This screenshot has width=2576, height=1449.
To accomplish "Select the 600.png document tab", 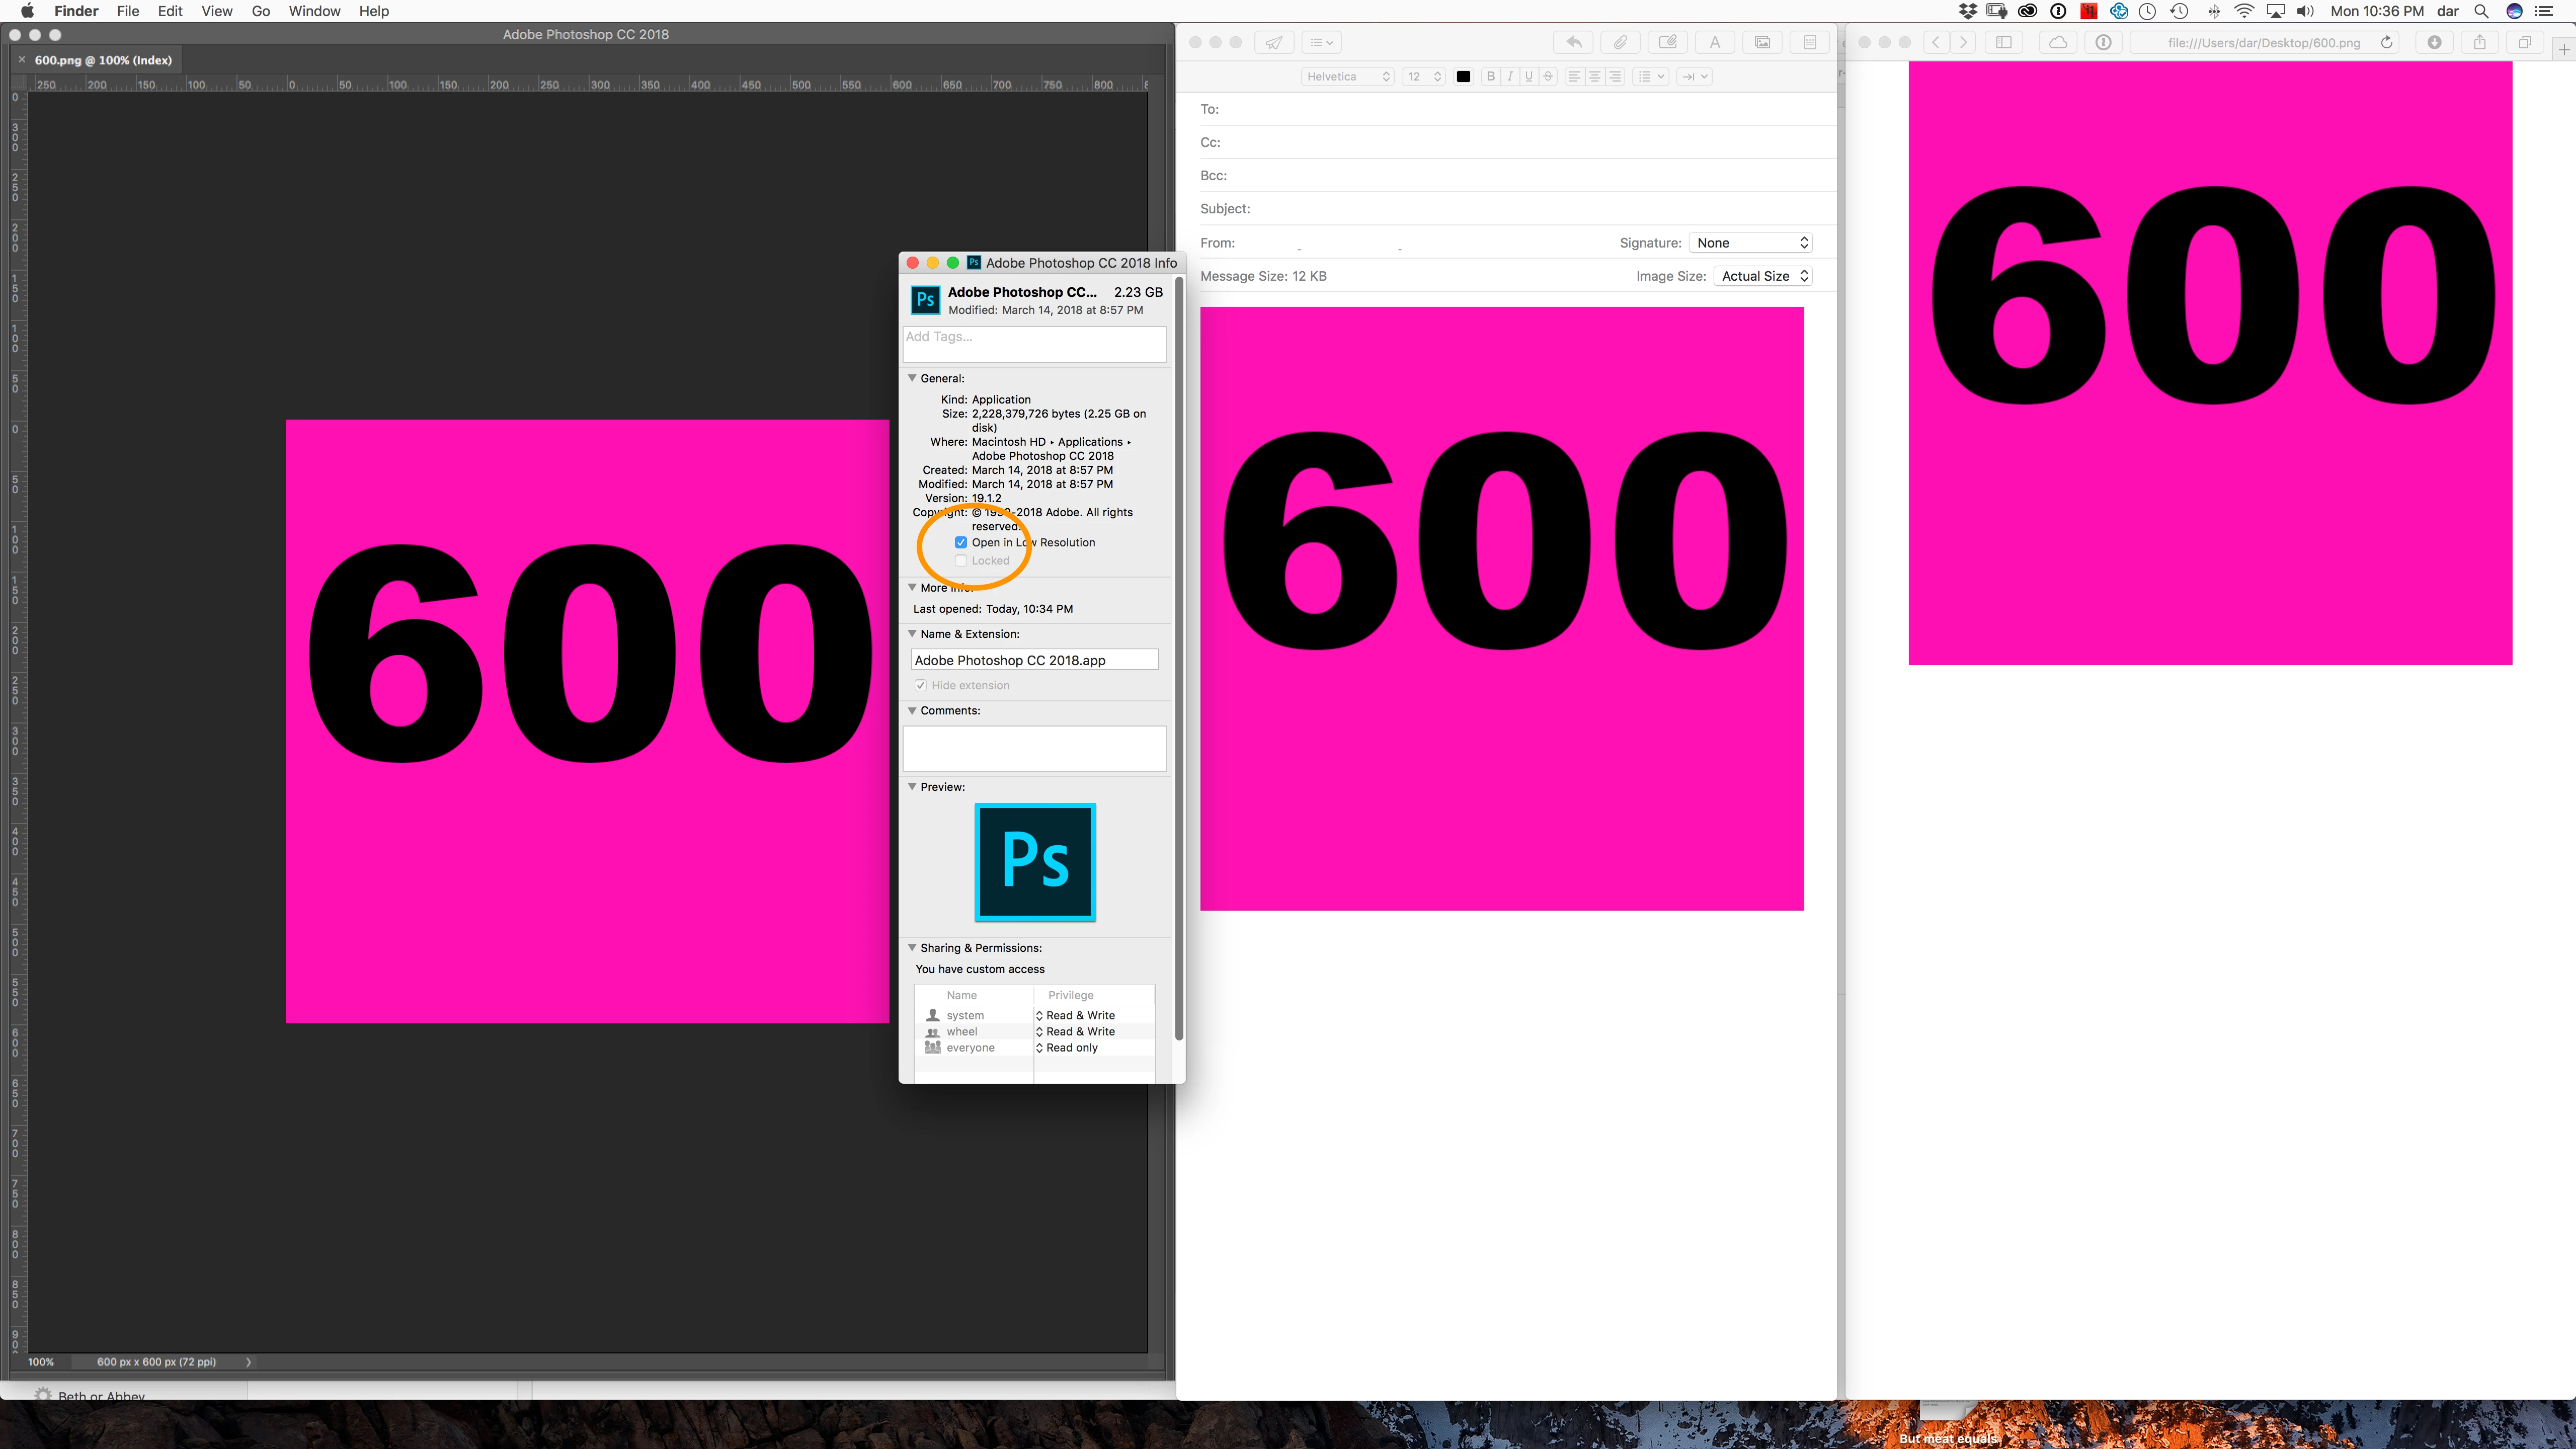I will (103, 60).
